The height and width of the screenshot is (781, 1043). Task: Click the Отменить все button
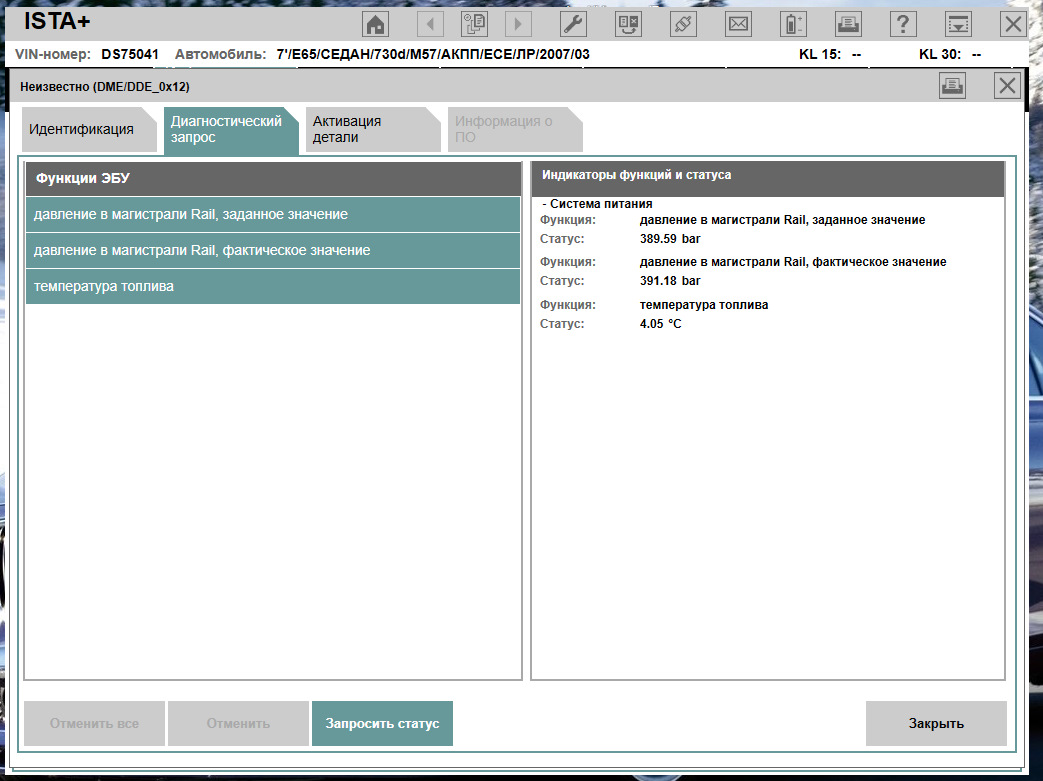(94, 723)
